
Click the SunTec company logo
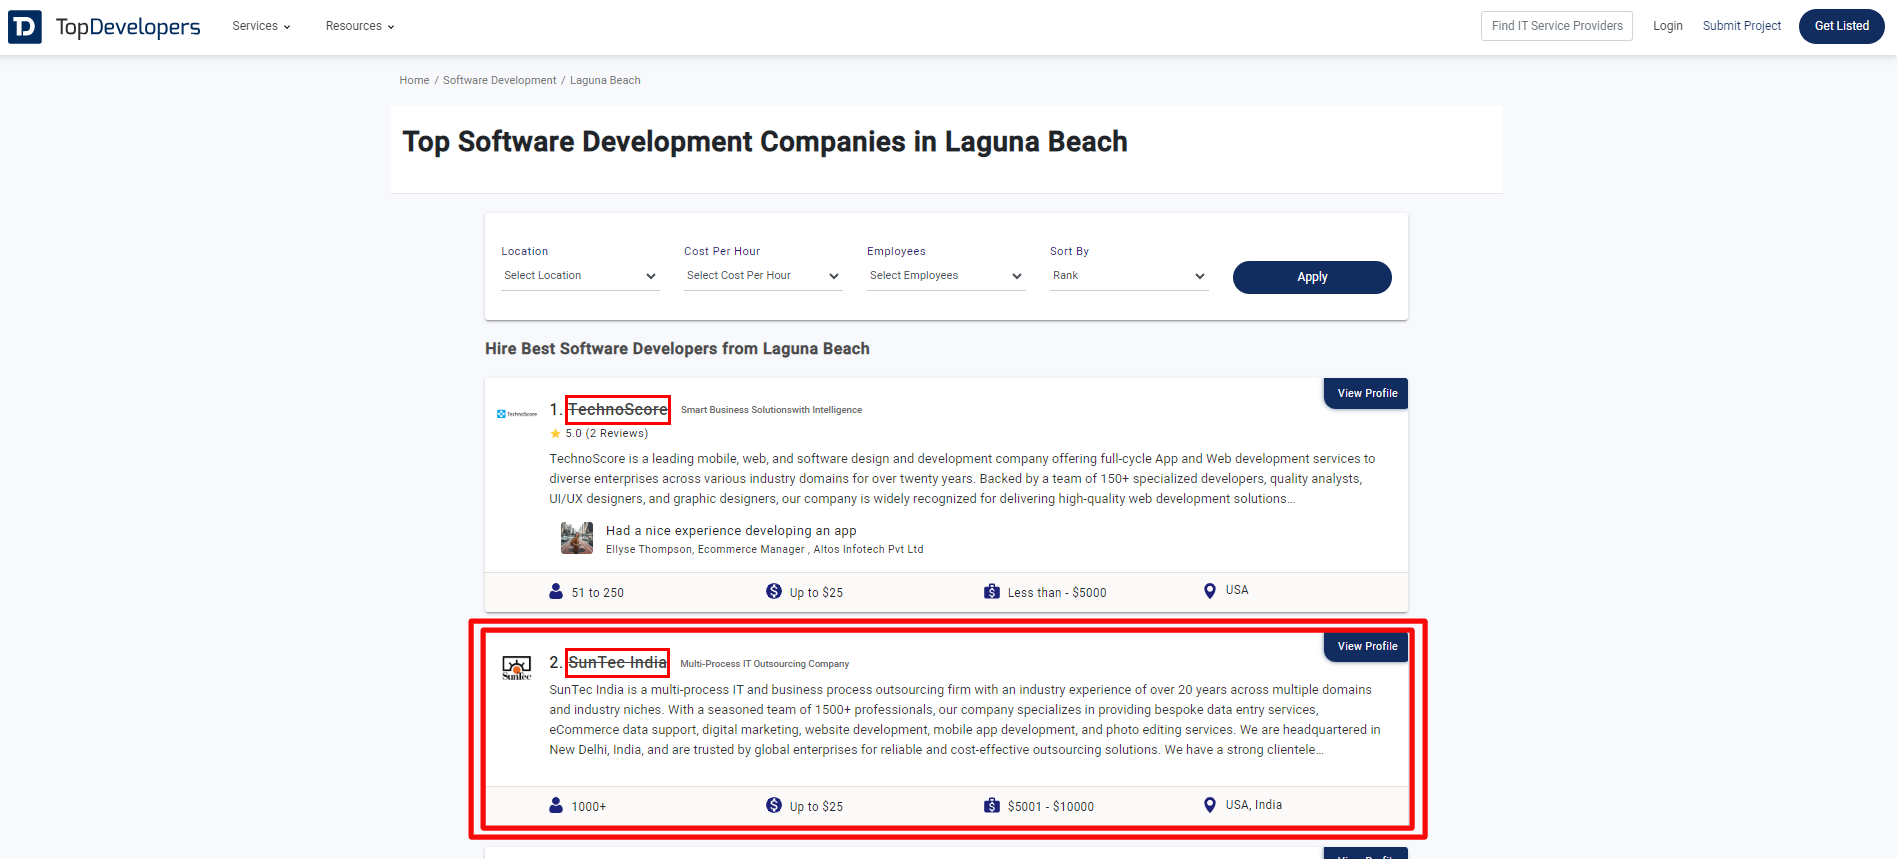pyautogui.click(x=516, y=668)
